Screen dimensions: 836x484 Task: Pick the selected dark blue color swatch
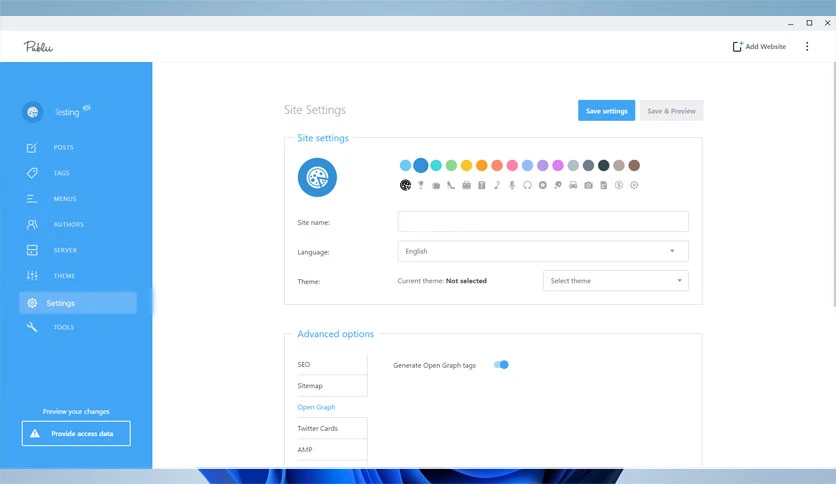click(421, 165)
